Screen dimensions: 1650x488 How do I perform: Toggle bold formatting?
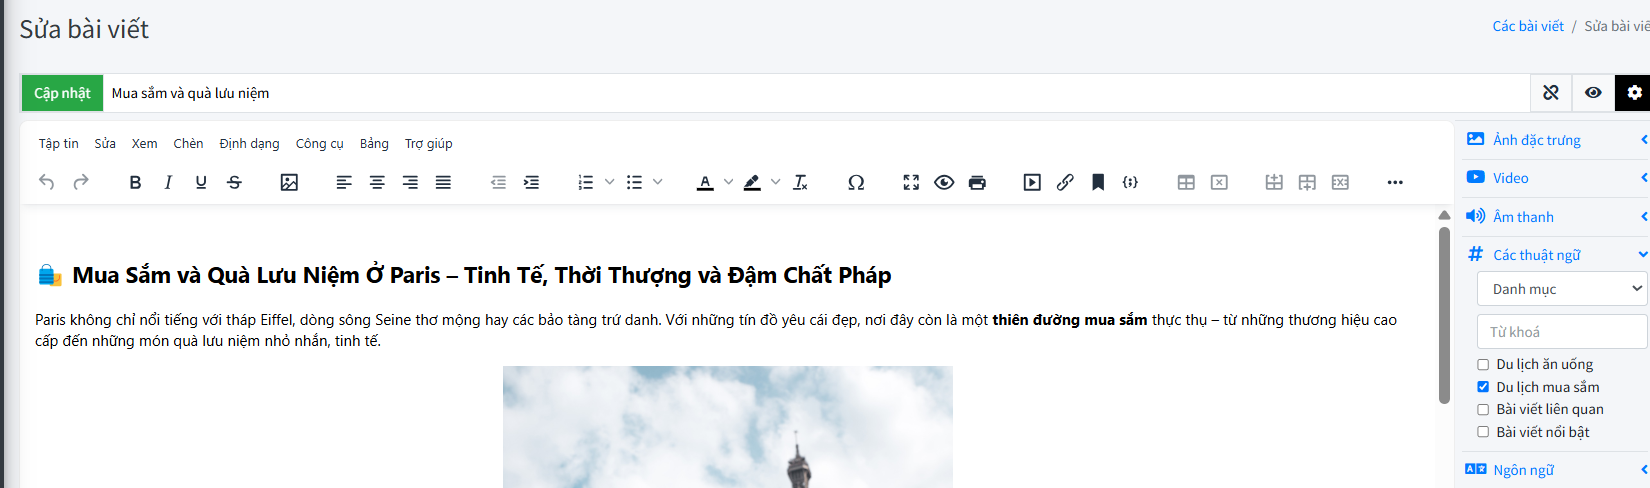point(135,182)
